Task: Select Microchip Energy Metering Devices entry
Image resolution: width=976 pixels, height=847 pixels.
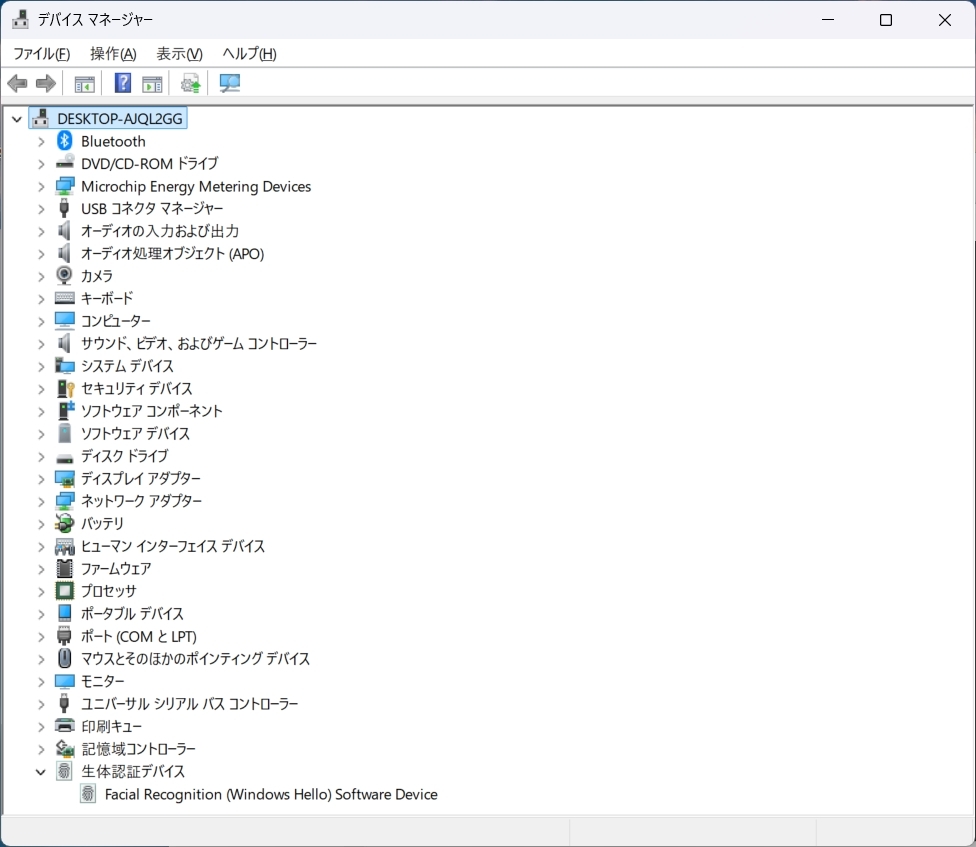Action: coord(196,186)
